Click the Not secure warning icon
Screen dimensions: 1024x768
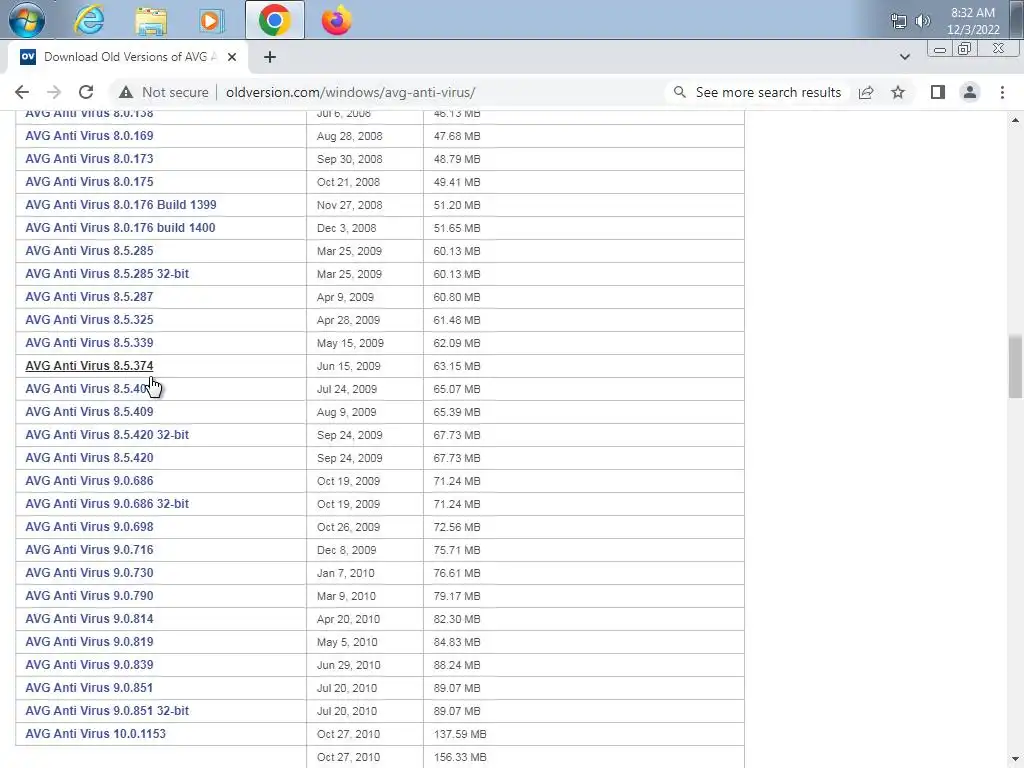[x=126, y=92]
